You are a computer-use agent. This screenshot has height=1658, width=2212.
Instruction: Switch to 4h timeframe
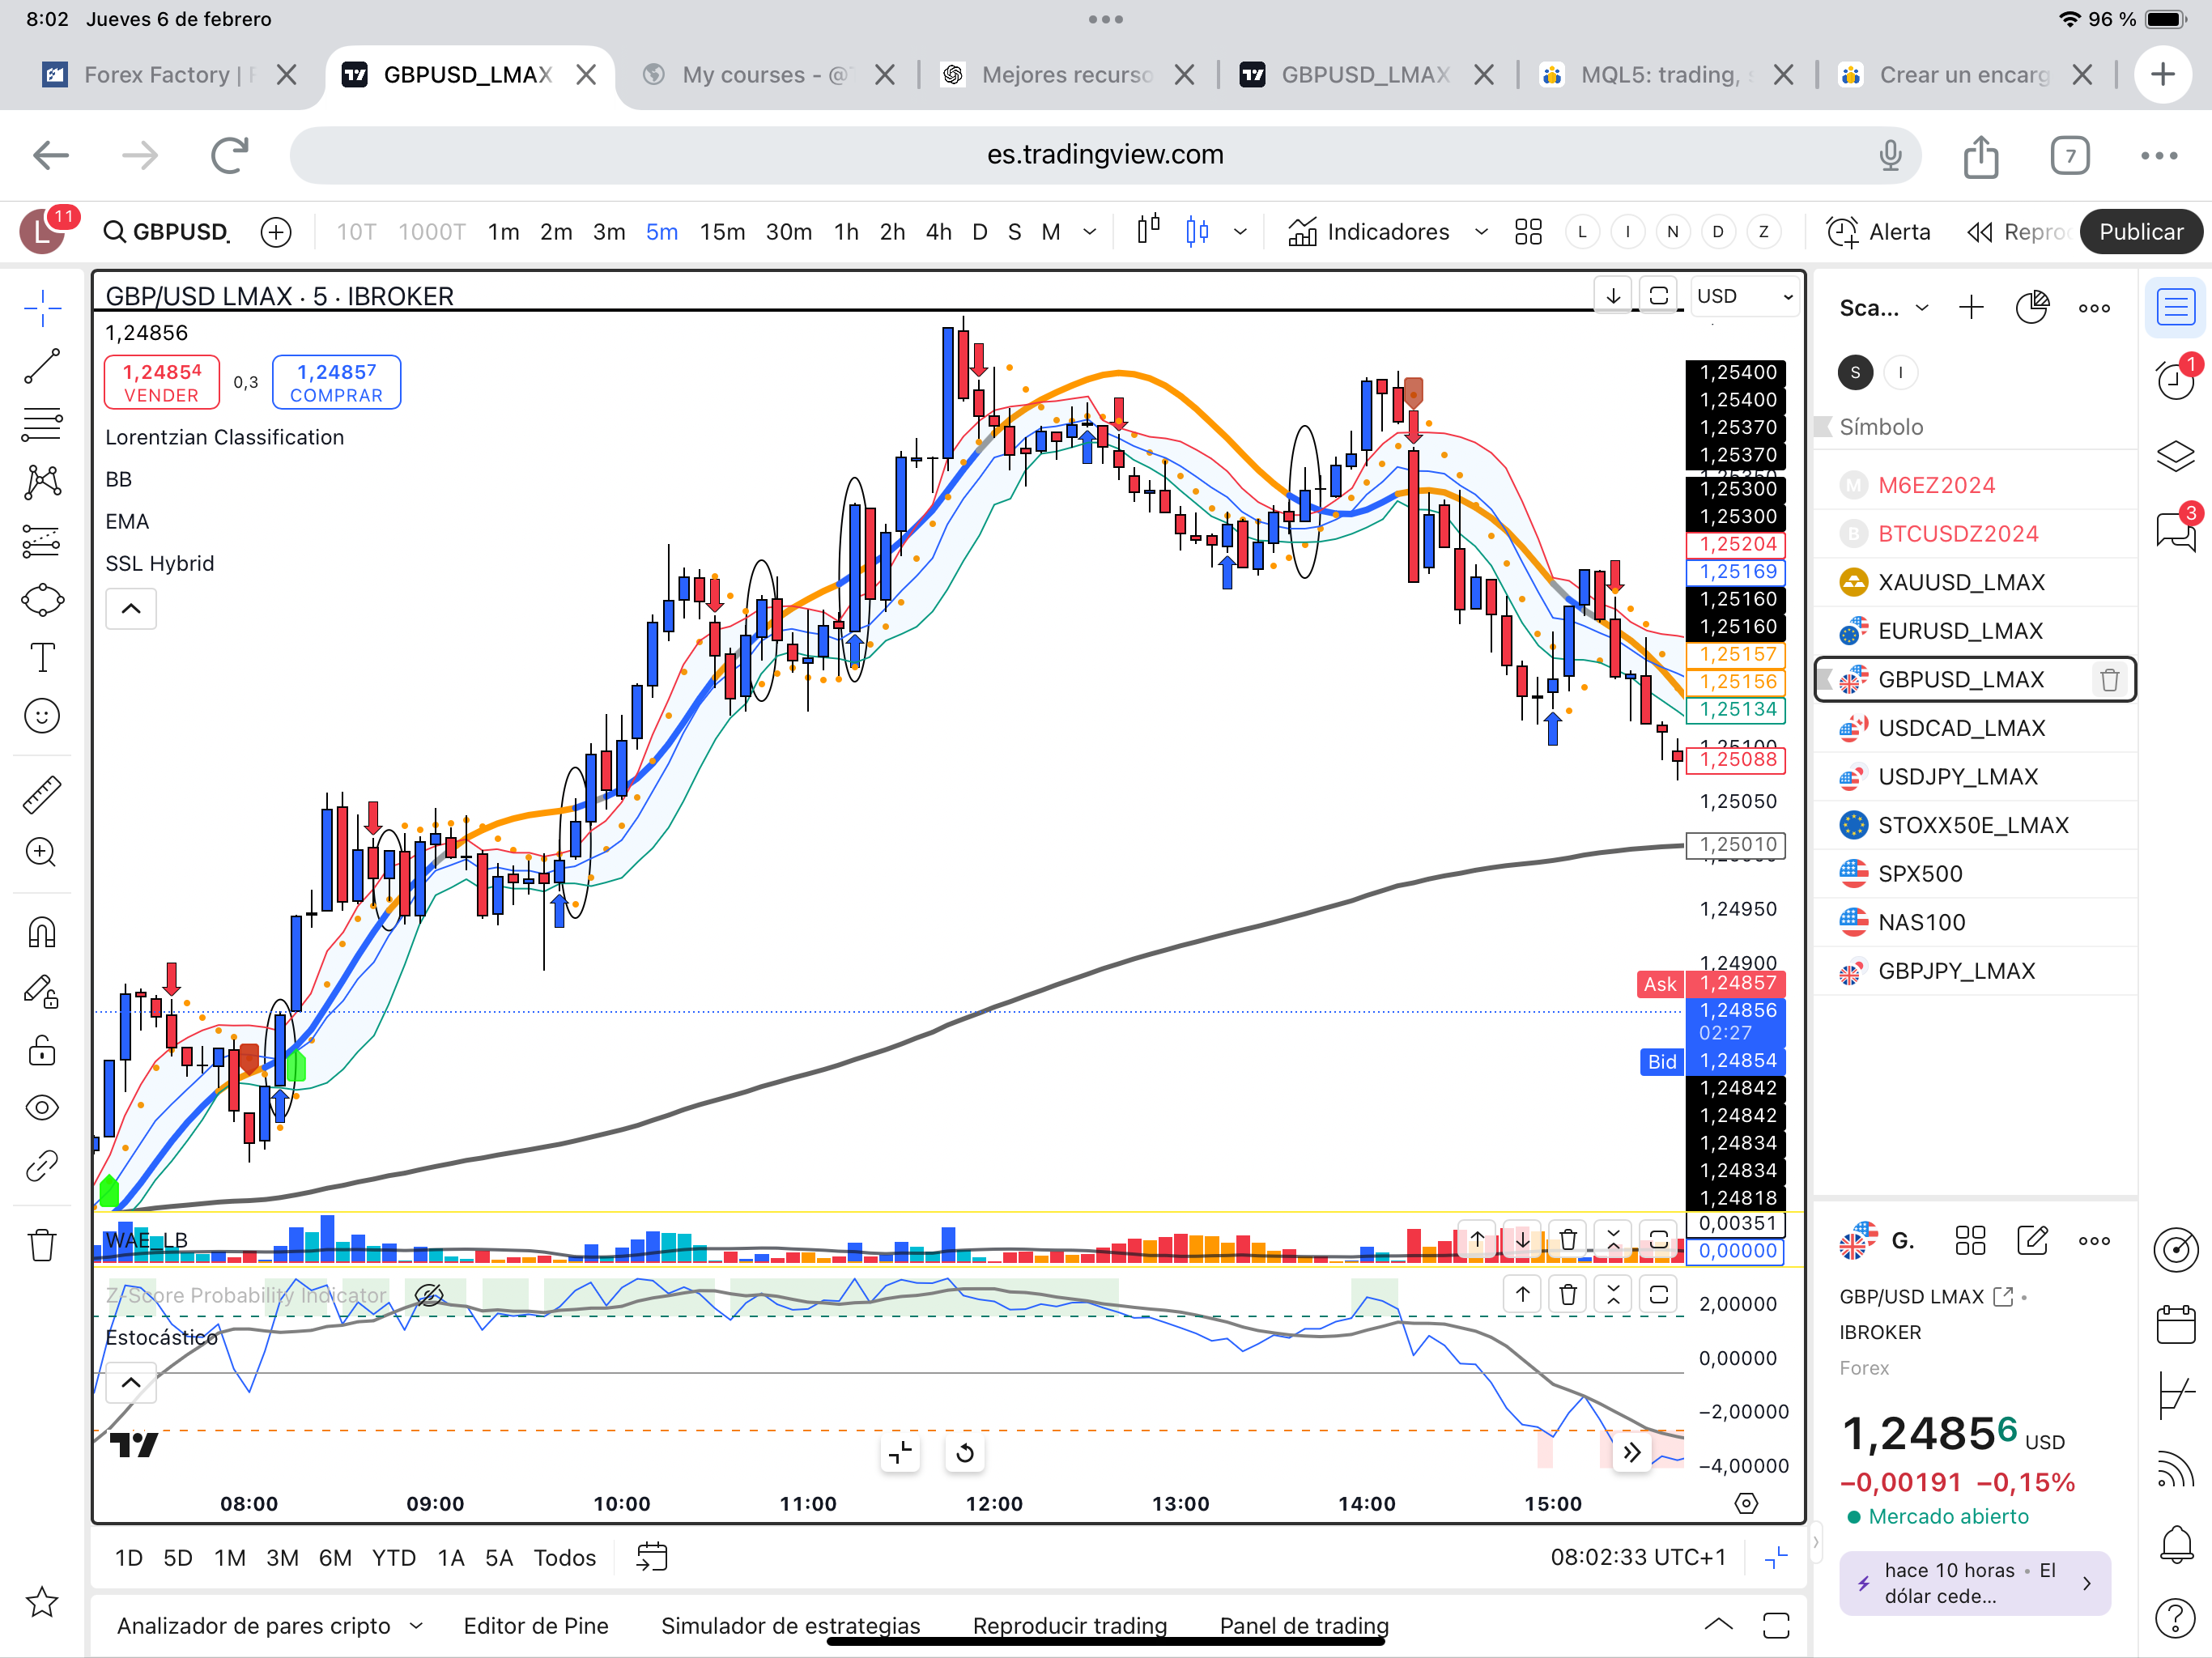[x=938, y=232]
